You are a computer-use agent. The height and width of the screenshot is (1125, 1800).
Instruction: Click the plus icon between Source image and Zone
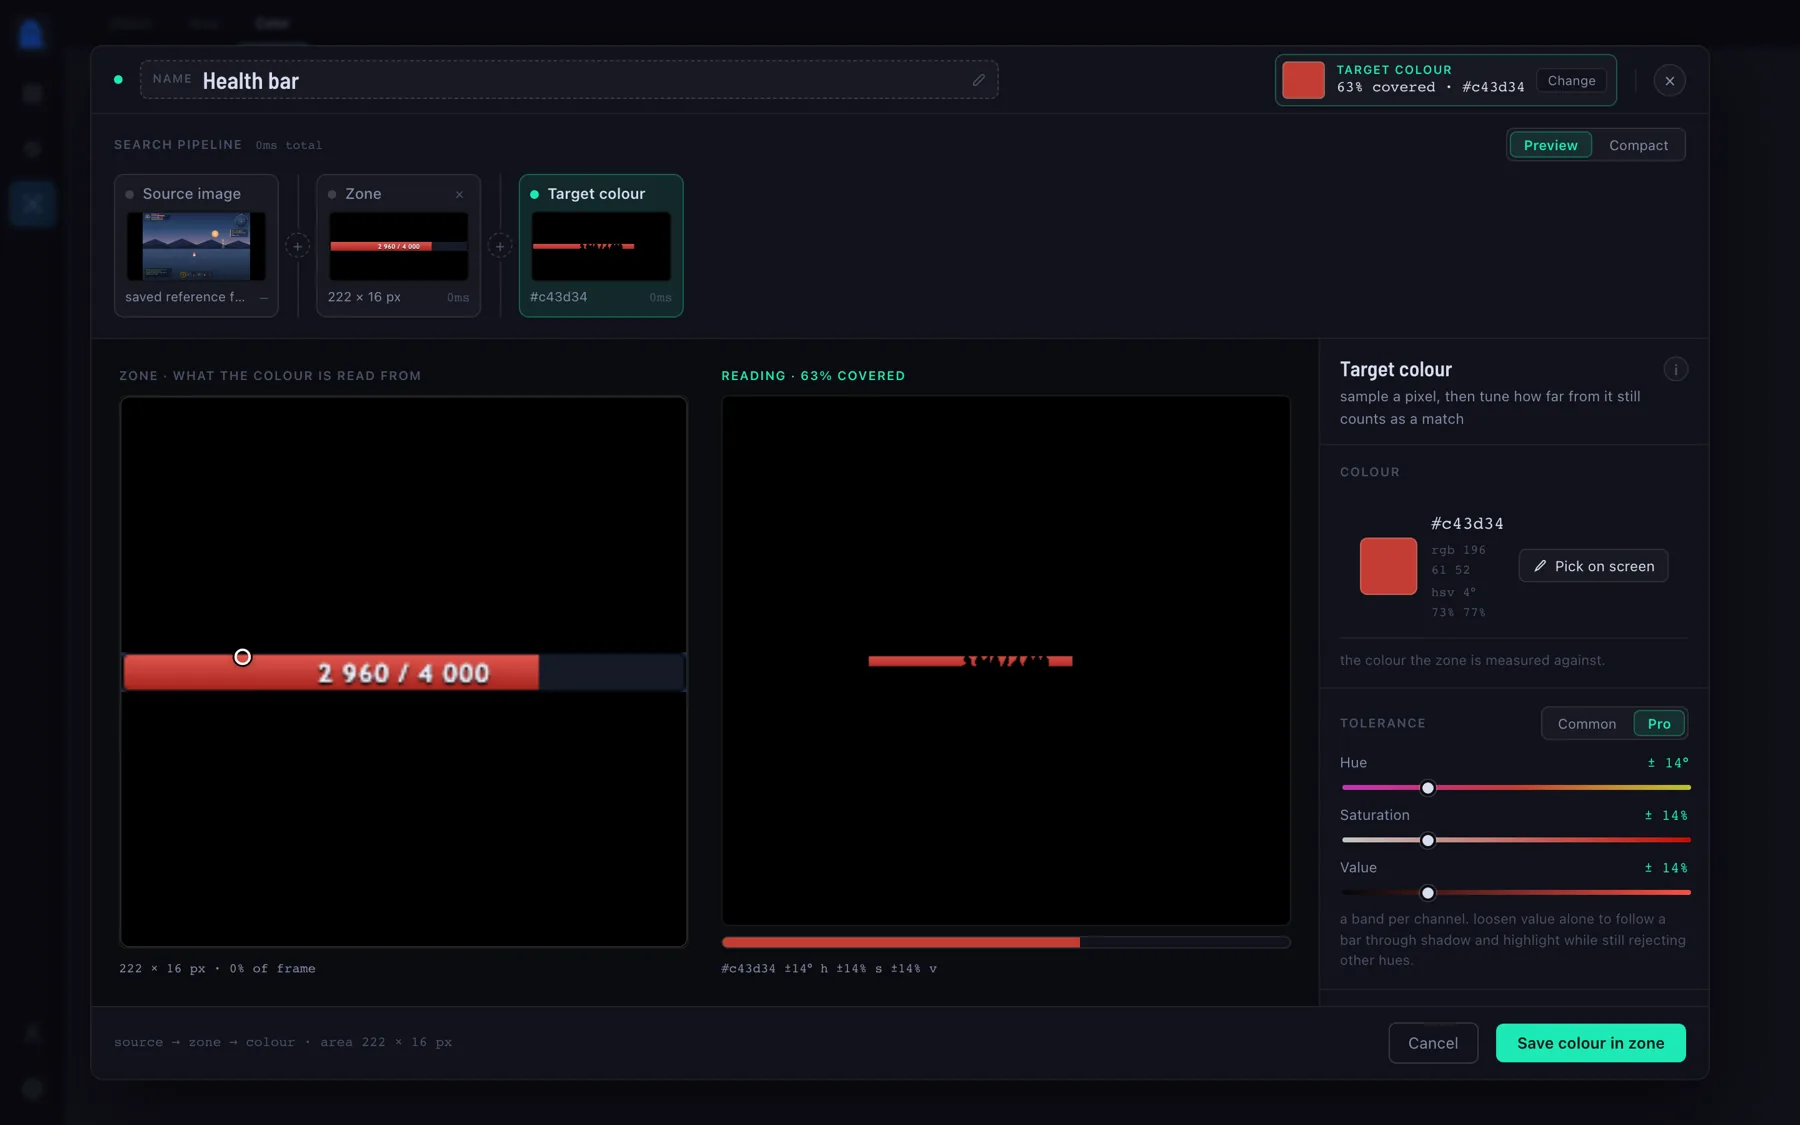tap(297, 246)
